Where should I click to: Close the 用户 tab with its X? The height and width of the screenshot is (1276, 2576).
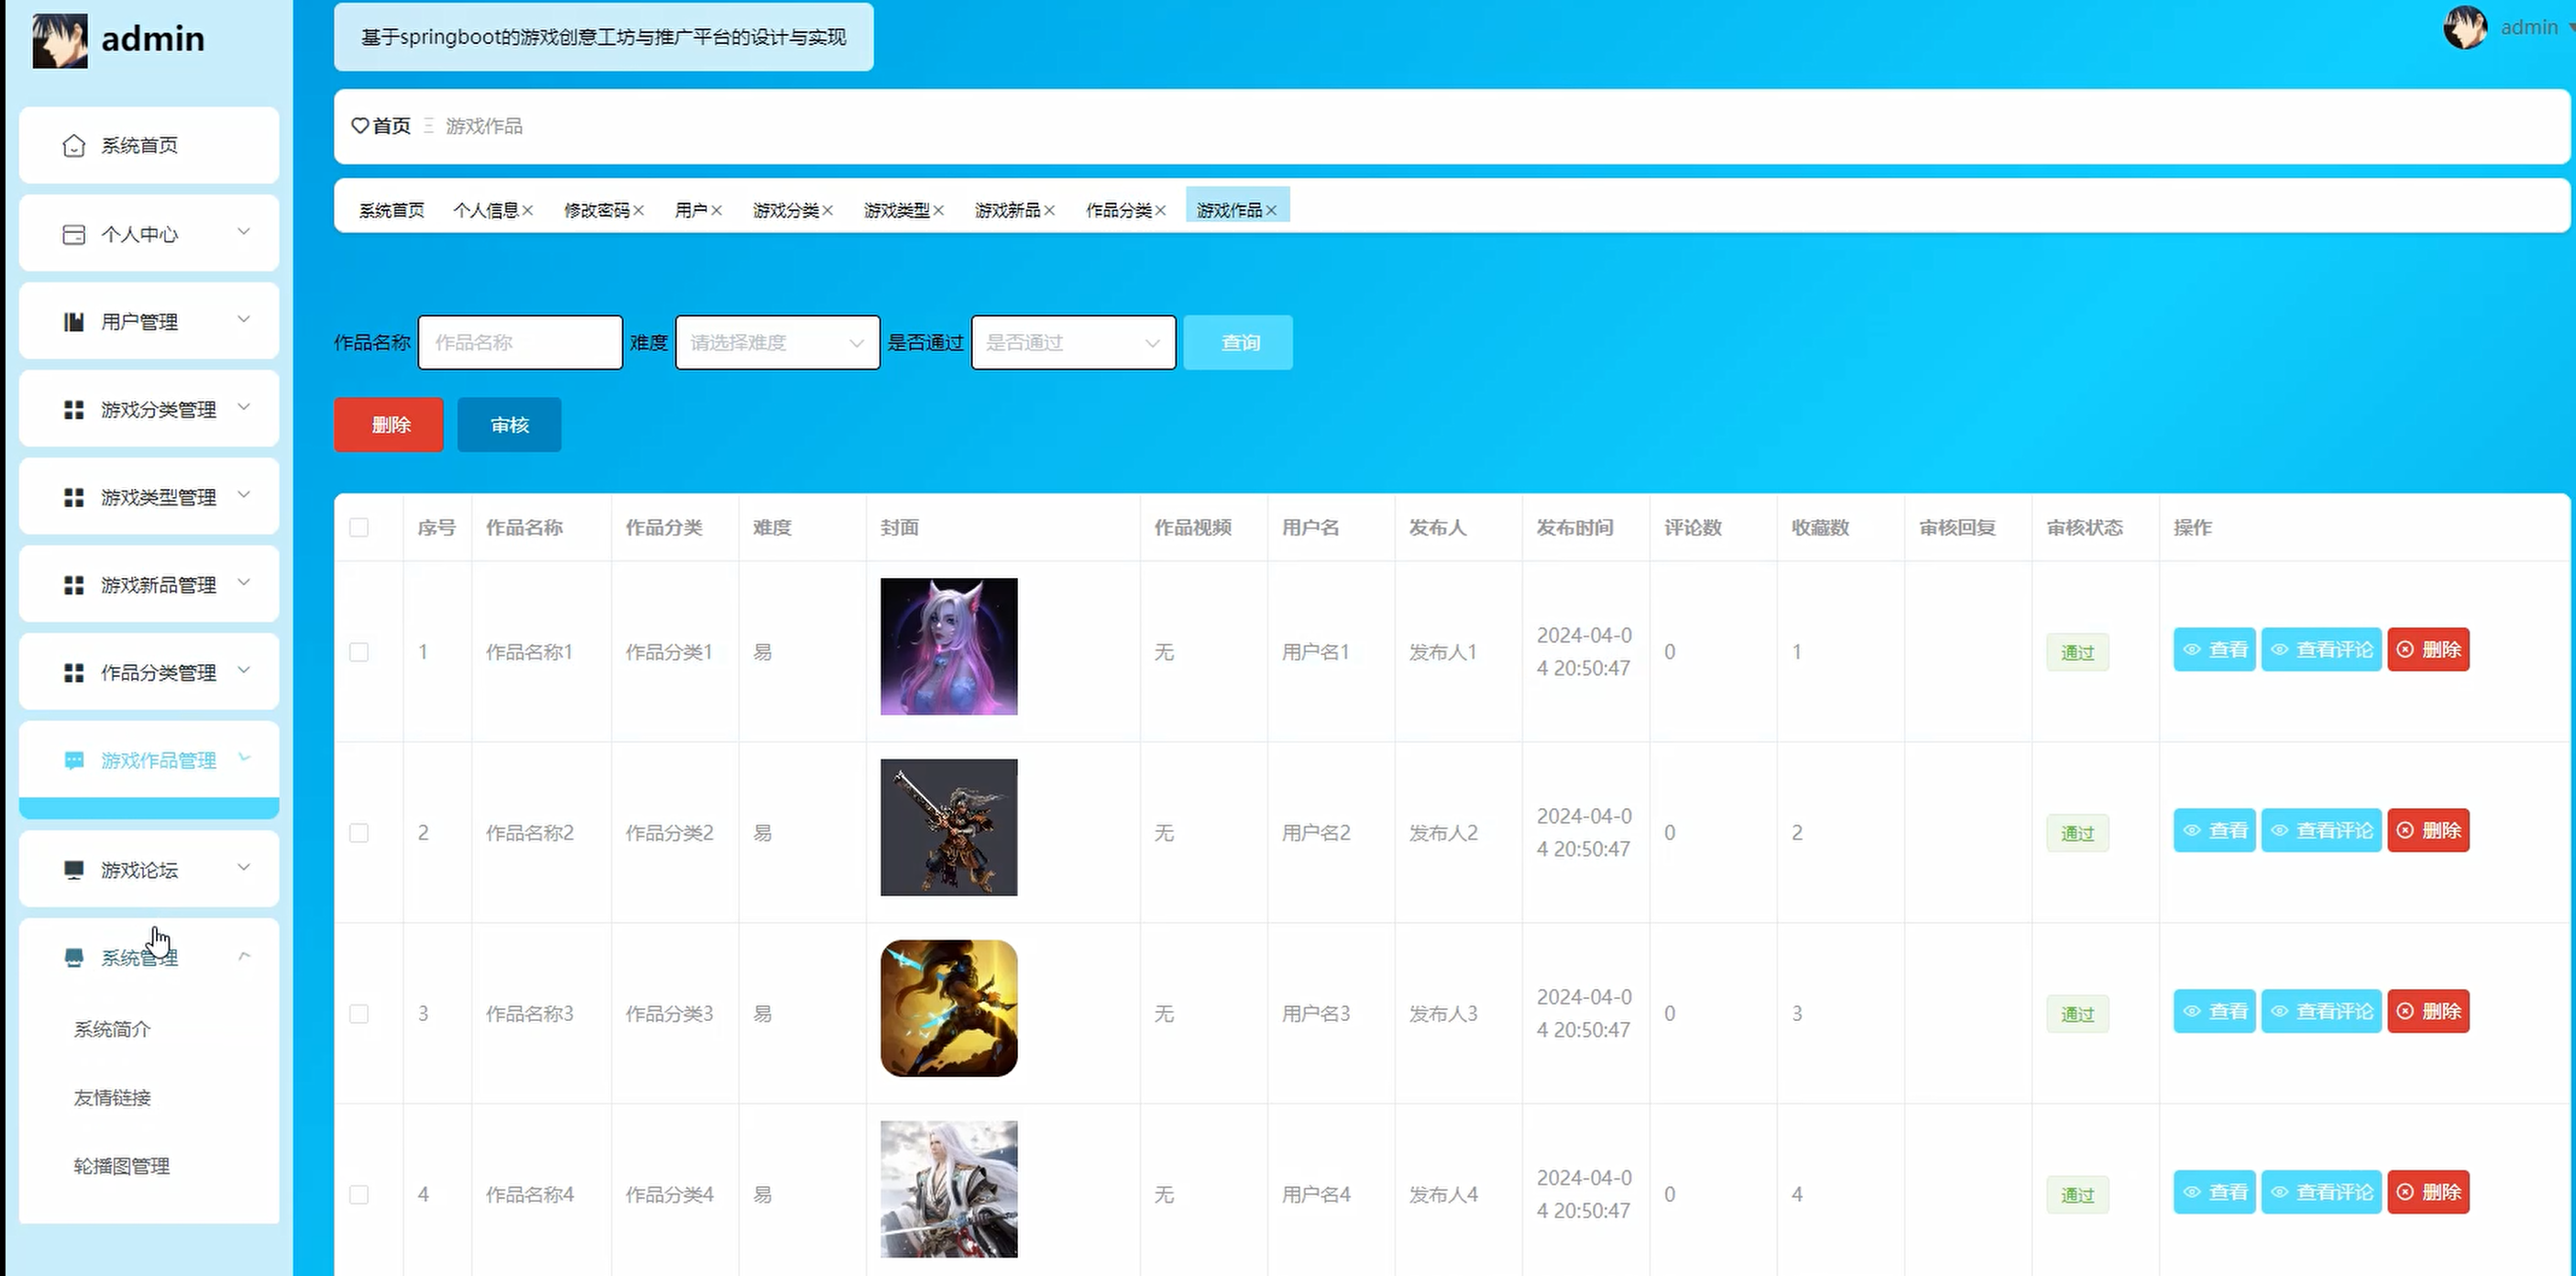[716, 210]
